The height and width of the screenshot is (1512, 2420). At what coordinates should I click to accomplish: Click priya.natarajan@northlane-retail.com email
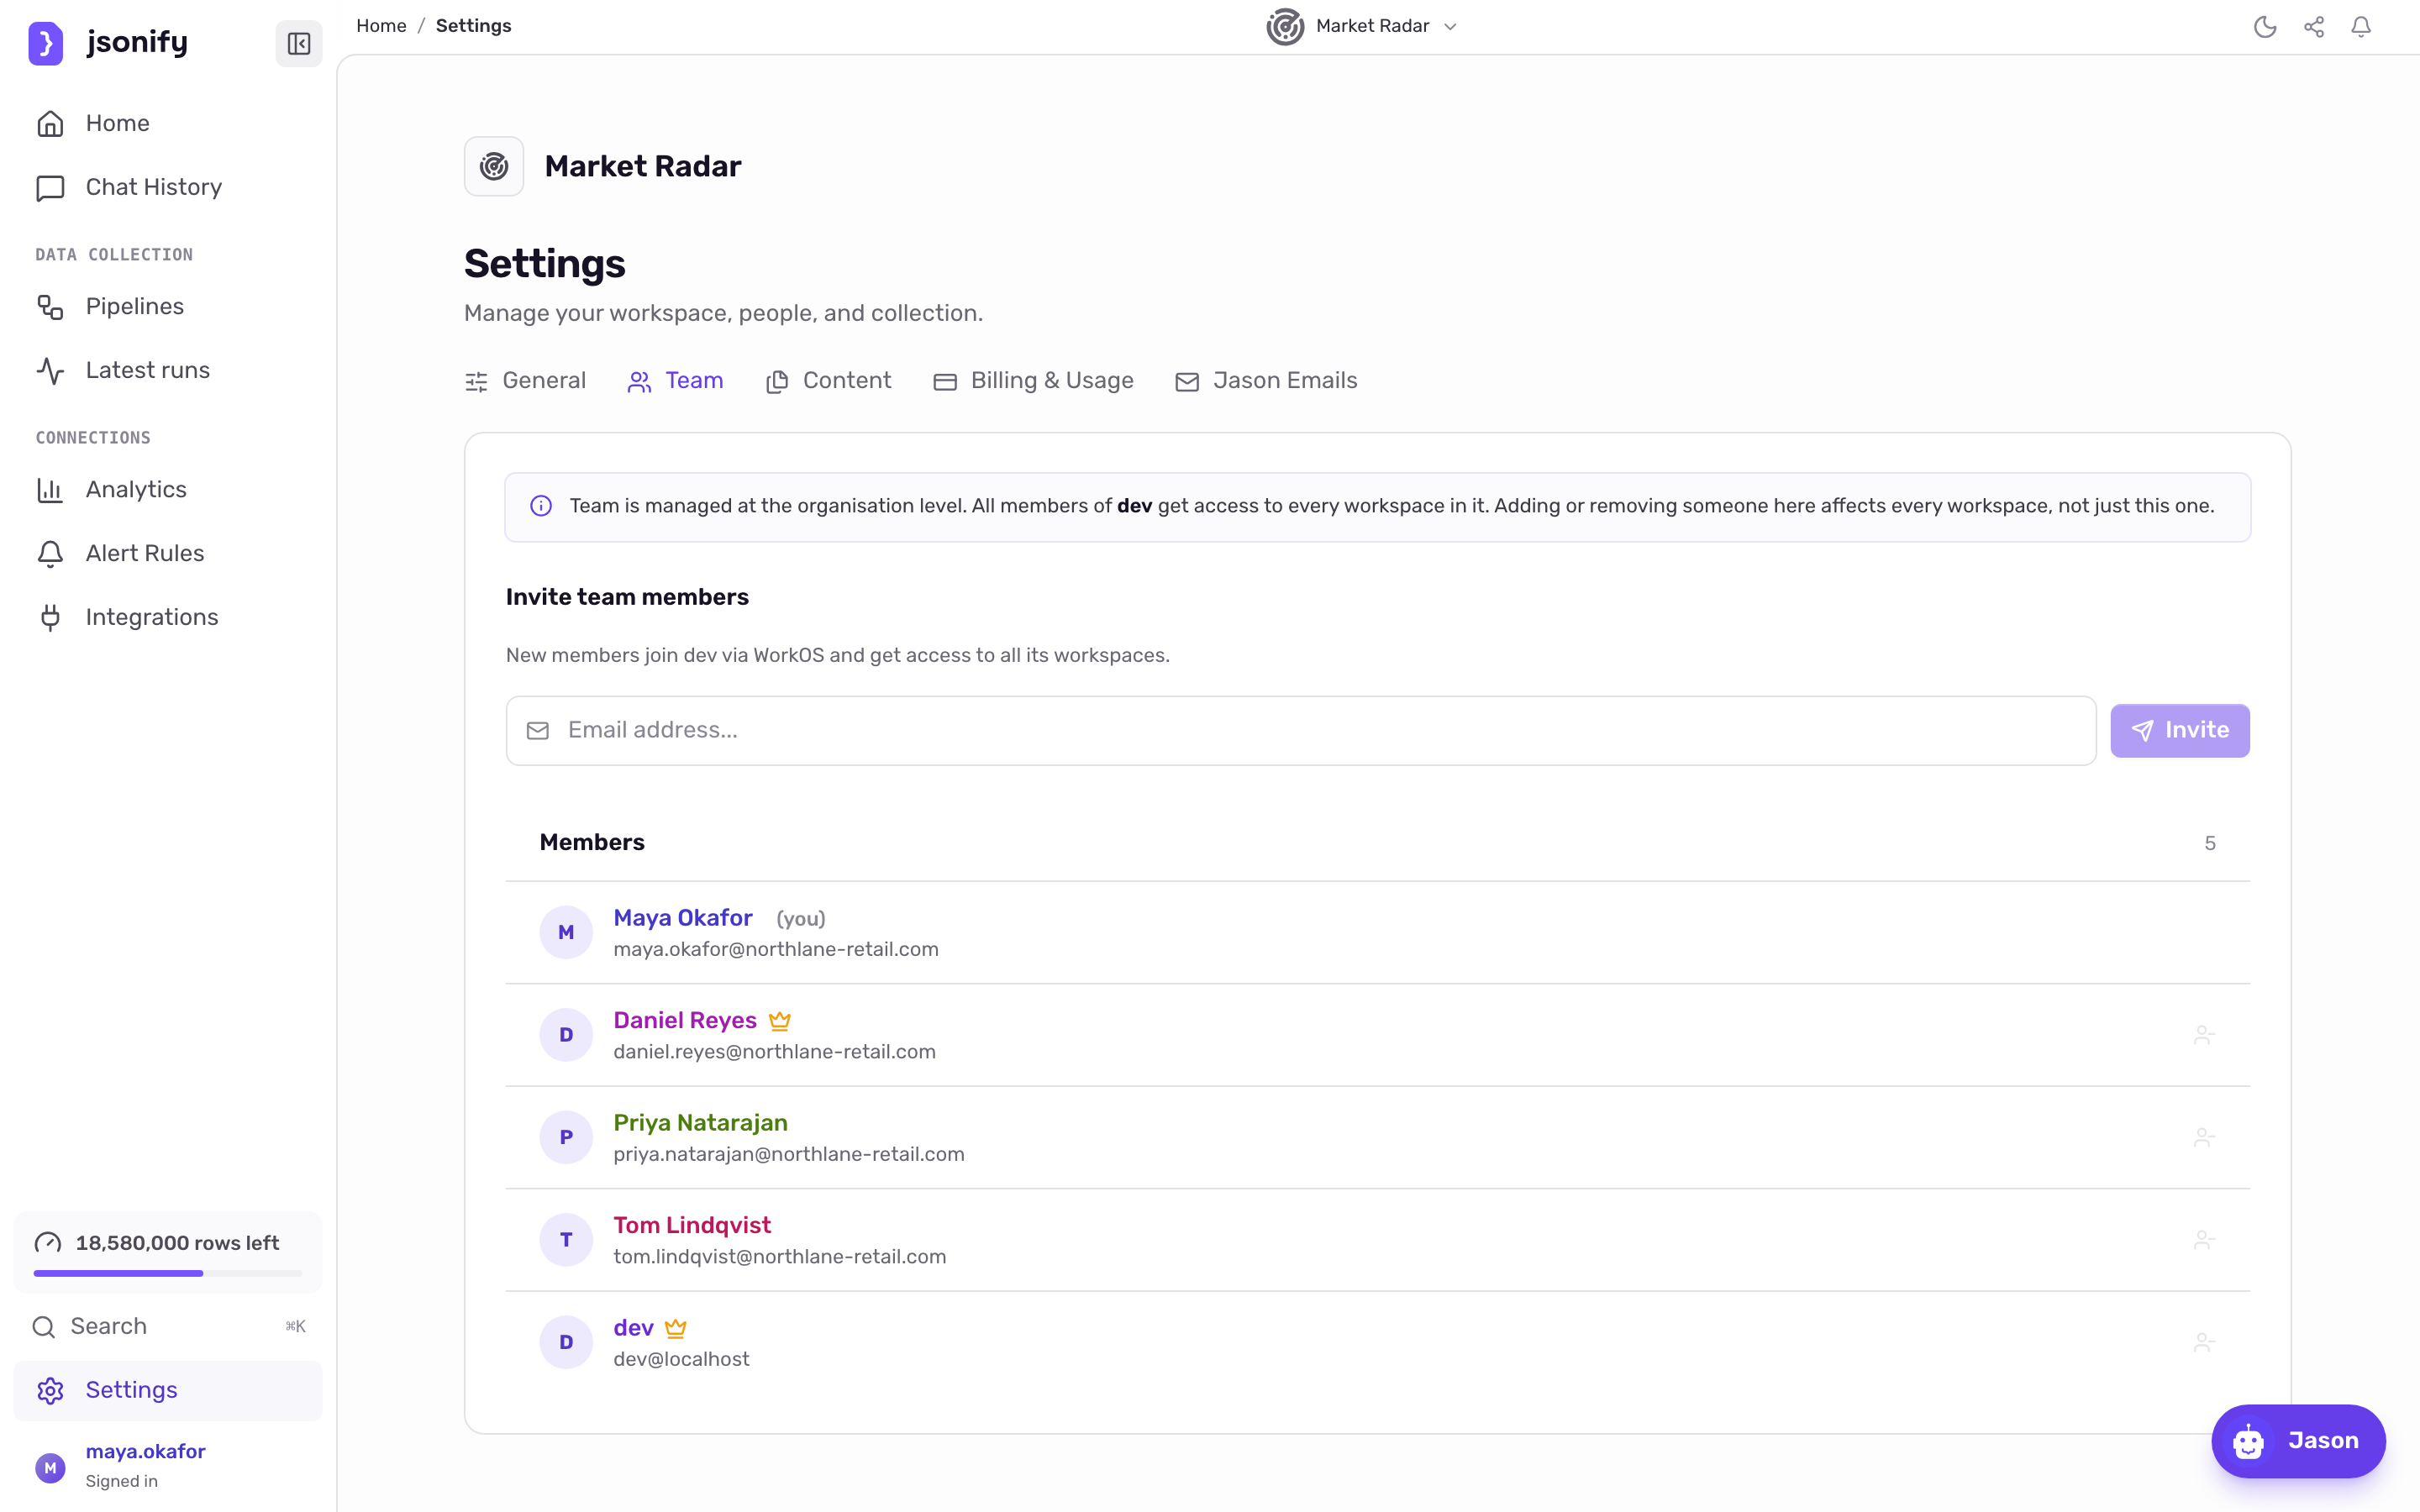coord(789,1154)
